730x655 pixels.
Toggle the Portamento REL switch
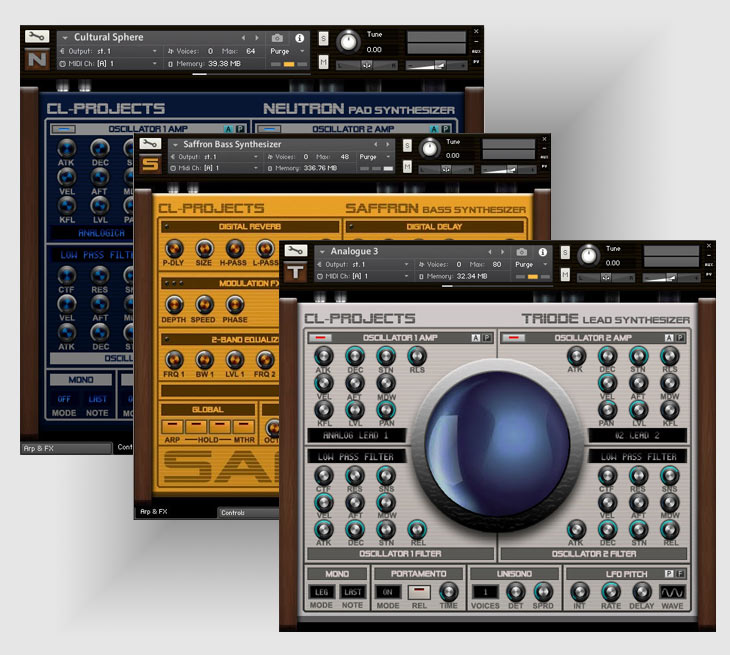point(418,591)
